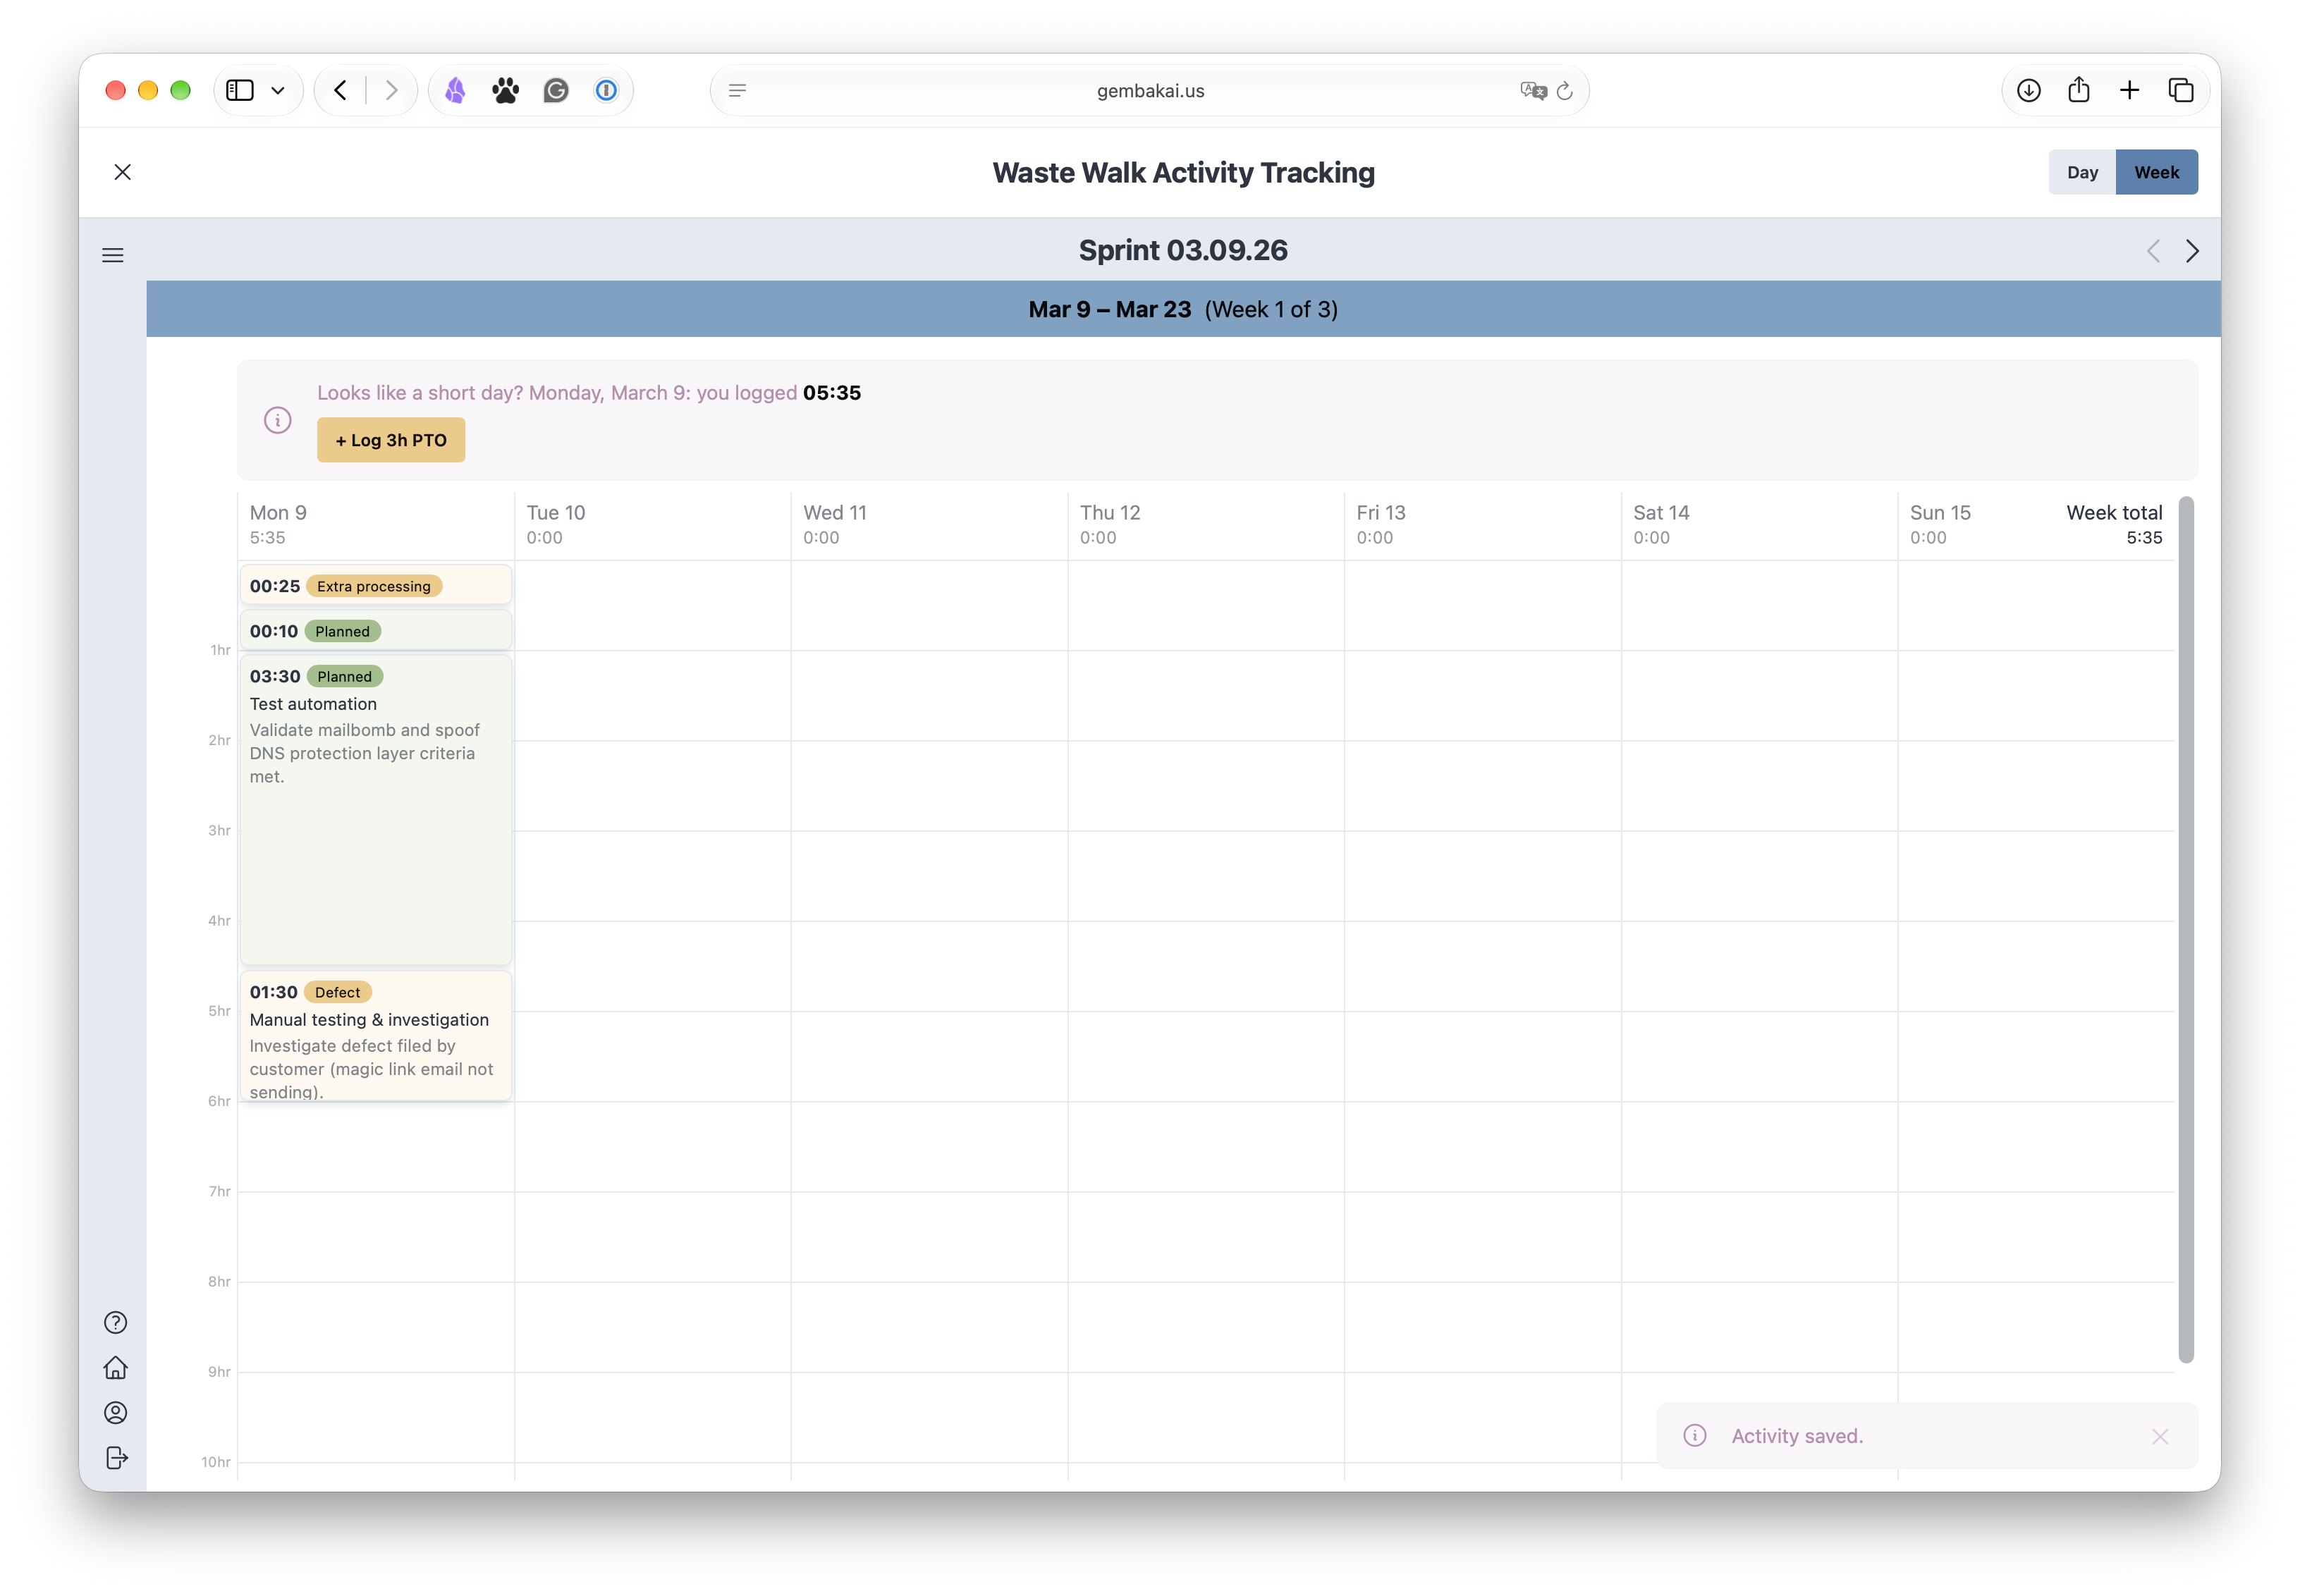The width and height of the screenshot is (2300, 1596).
Task: Click the + Log 3h PTO button
Action: tap(391, 440)
